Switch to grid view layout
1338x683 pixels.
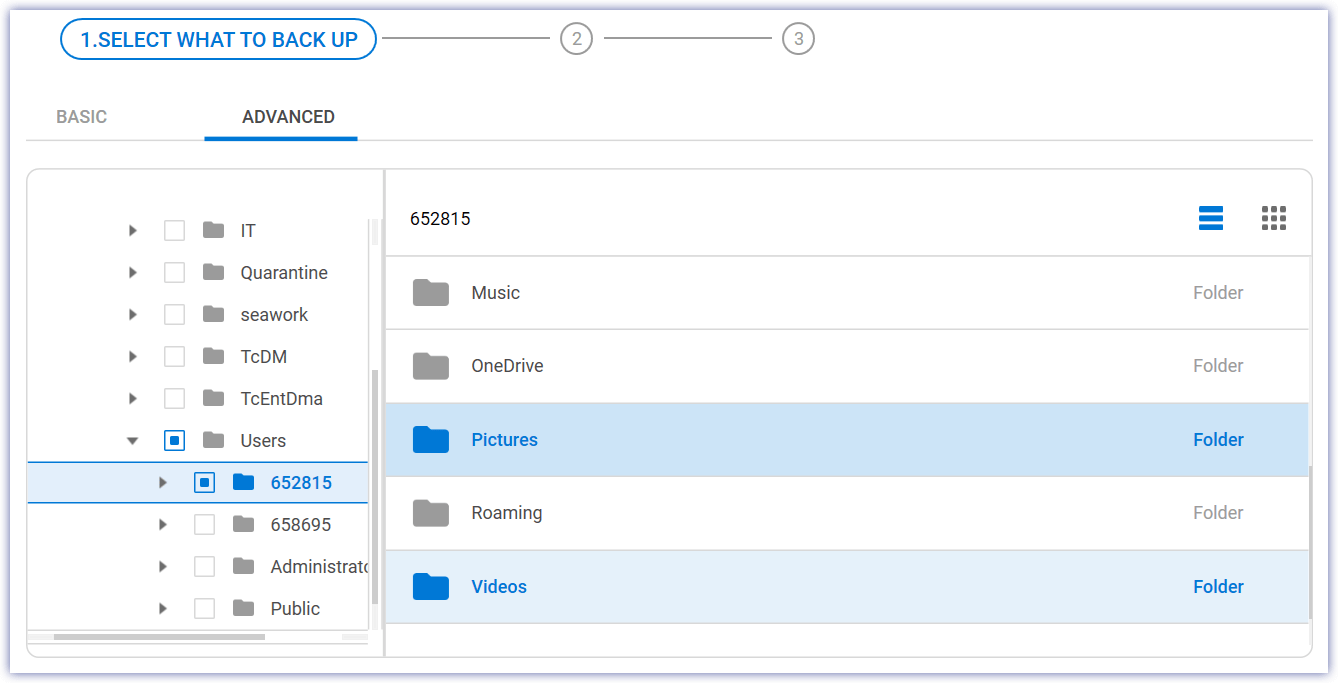click(x=1274, y=217)
